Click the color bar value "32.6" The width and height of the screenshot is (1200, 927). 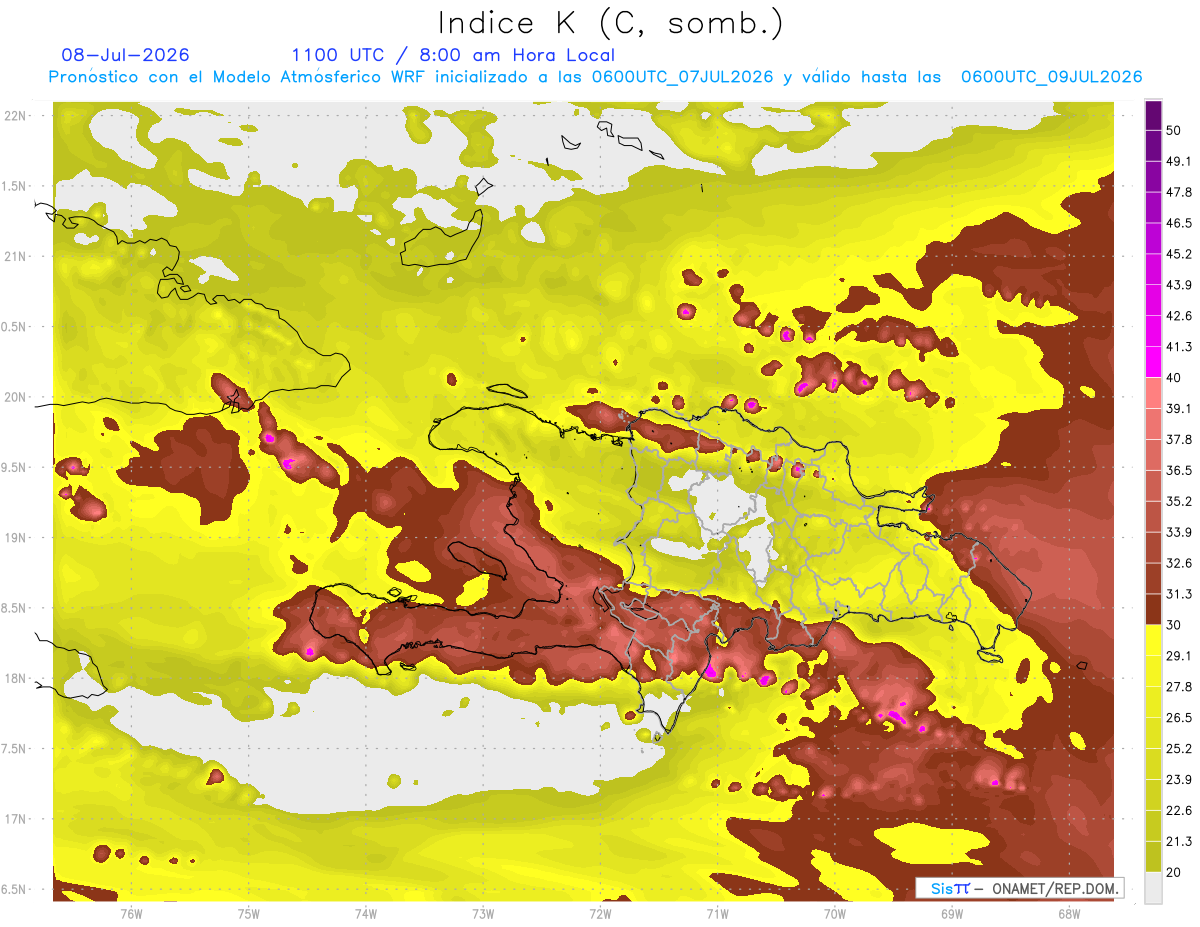[1181, 563]
